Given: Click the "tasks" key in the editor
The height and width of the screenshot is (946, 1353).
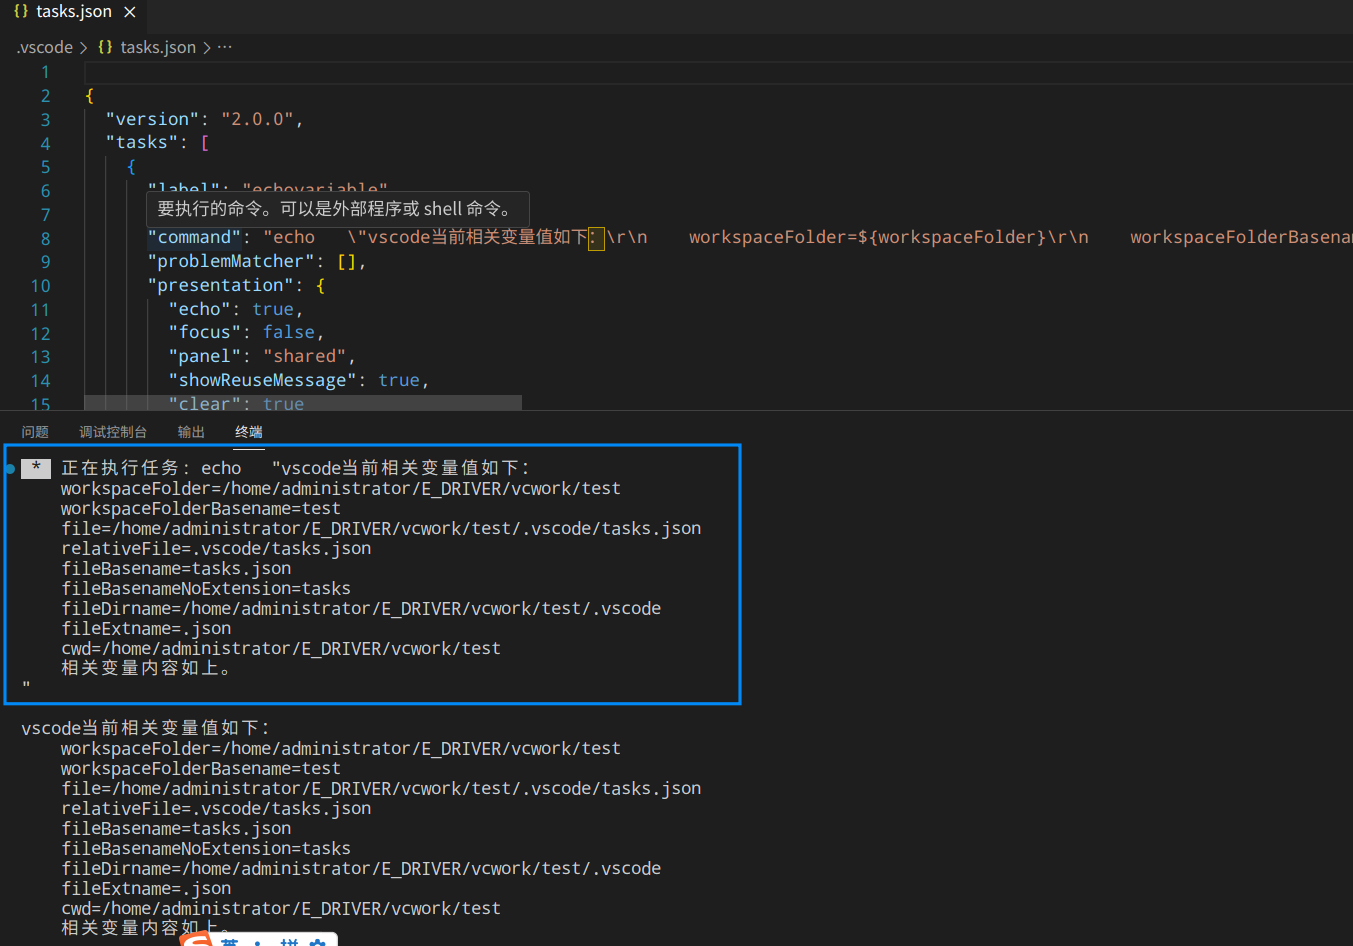Looking at the screenshot, I should pos(142,142).
